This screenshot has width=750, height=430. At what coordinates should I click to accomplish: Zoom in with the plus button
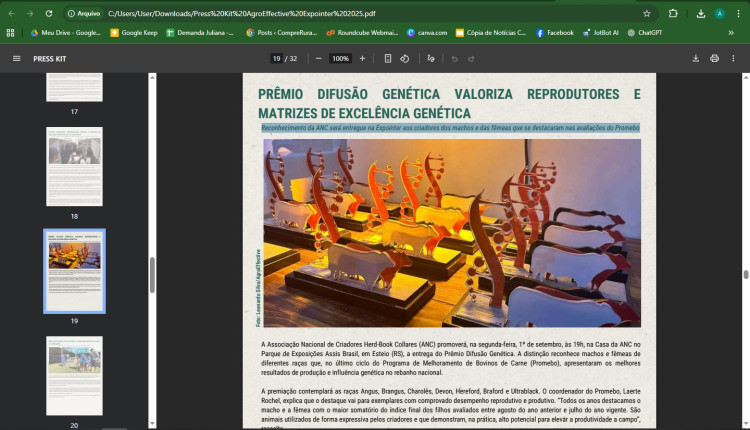click(362, 58)
